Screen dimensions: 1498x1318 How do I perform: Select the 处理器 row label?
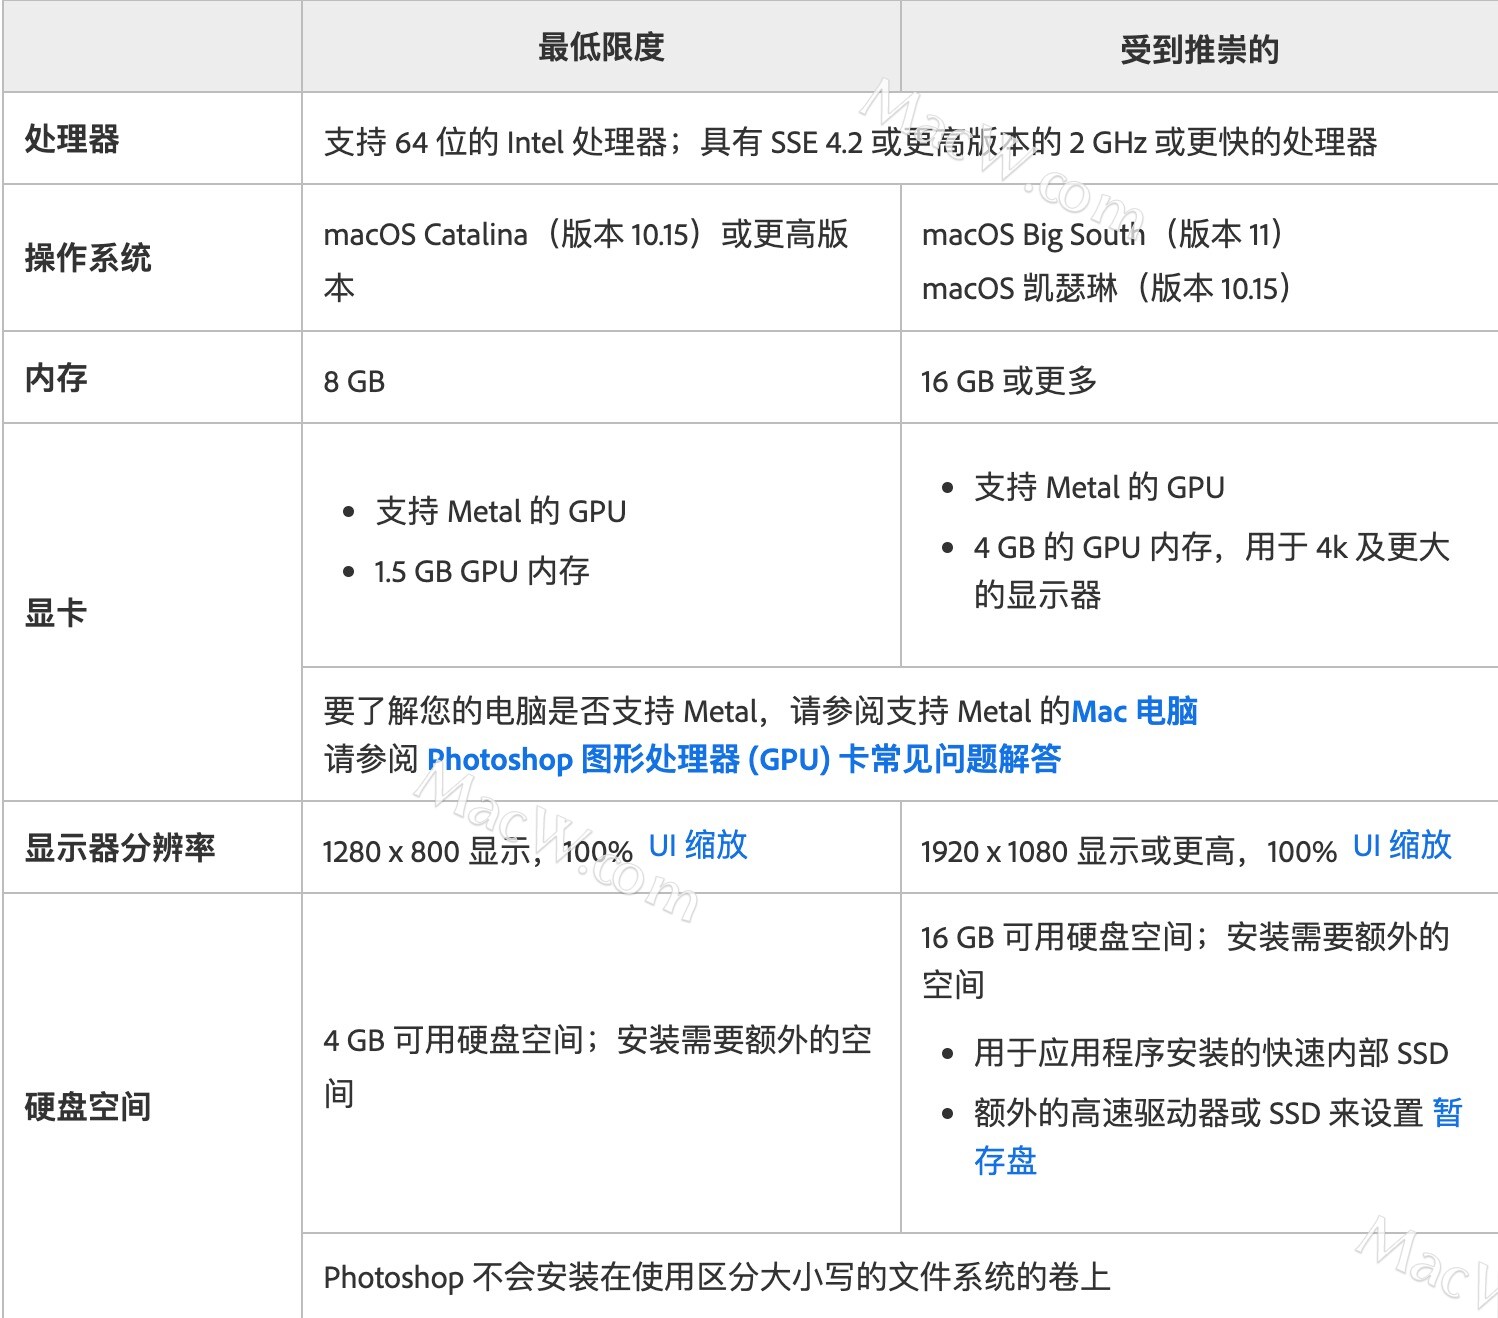[72, 138]
